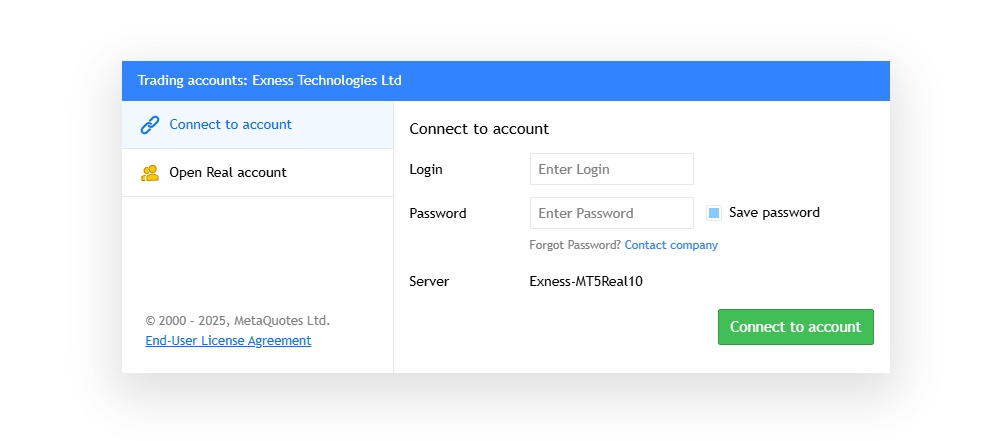This screenshot has height=441, width=988.
Task: Click the Password field label
Action: coord(438,214)
